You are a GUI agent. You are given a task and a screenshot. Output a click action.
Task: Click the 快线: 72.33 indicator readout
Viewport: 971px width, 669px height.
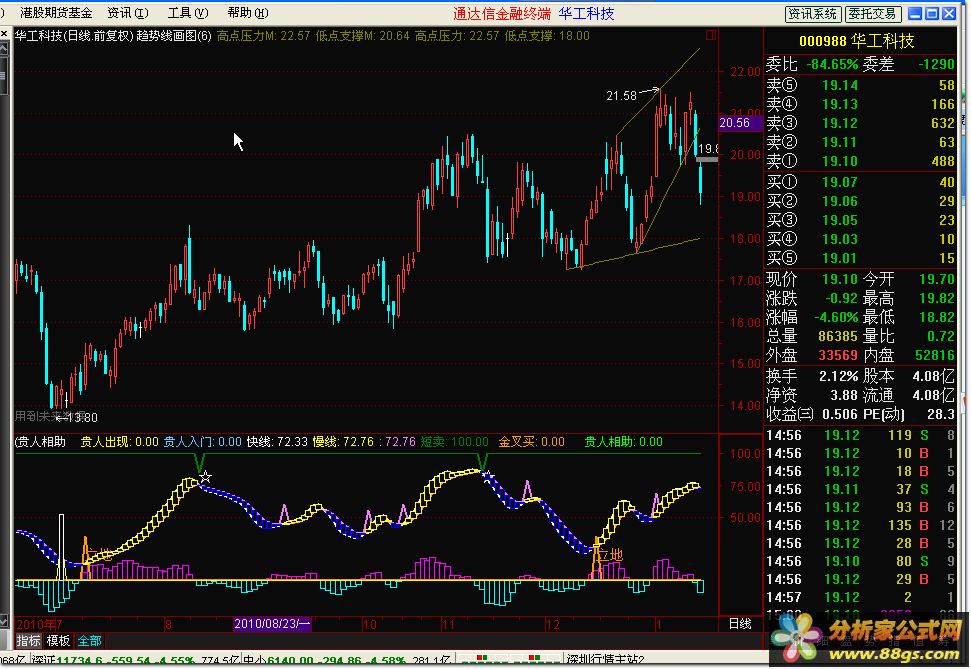click(277, 442)
